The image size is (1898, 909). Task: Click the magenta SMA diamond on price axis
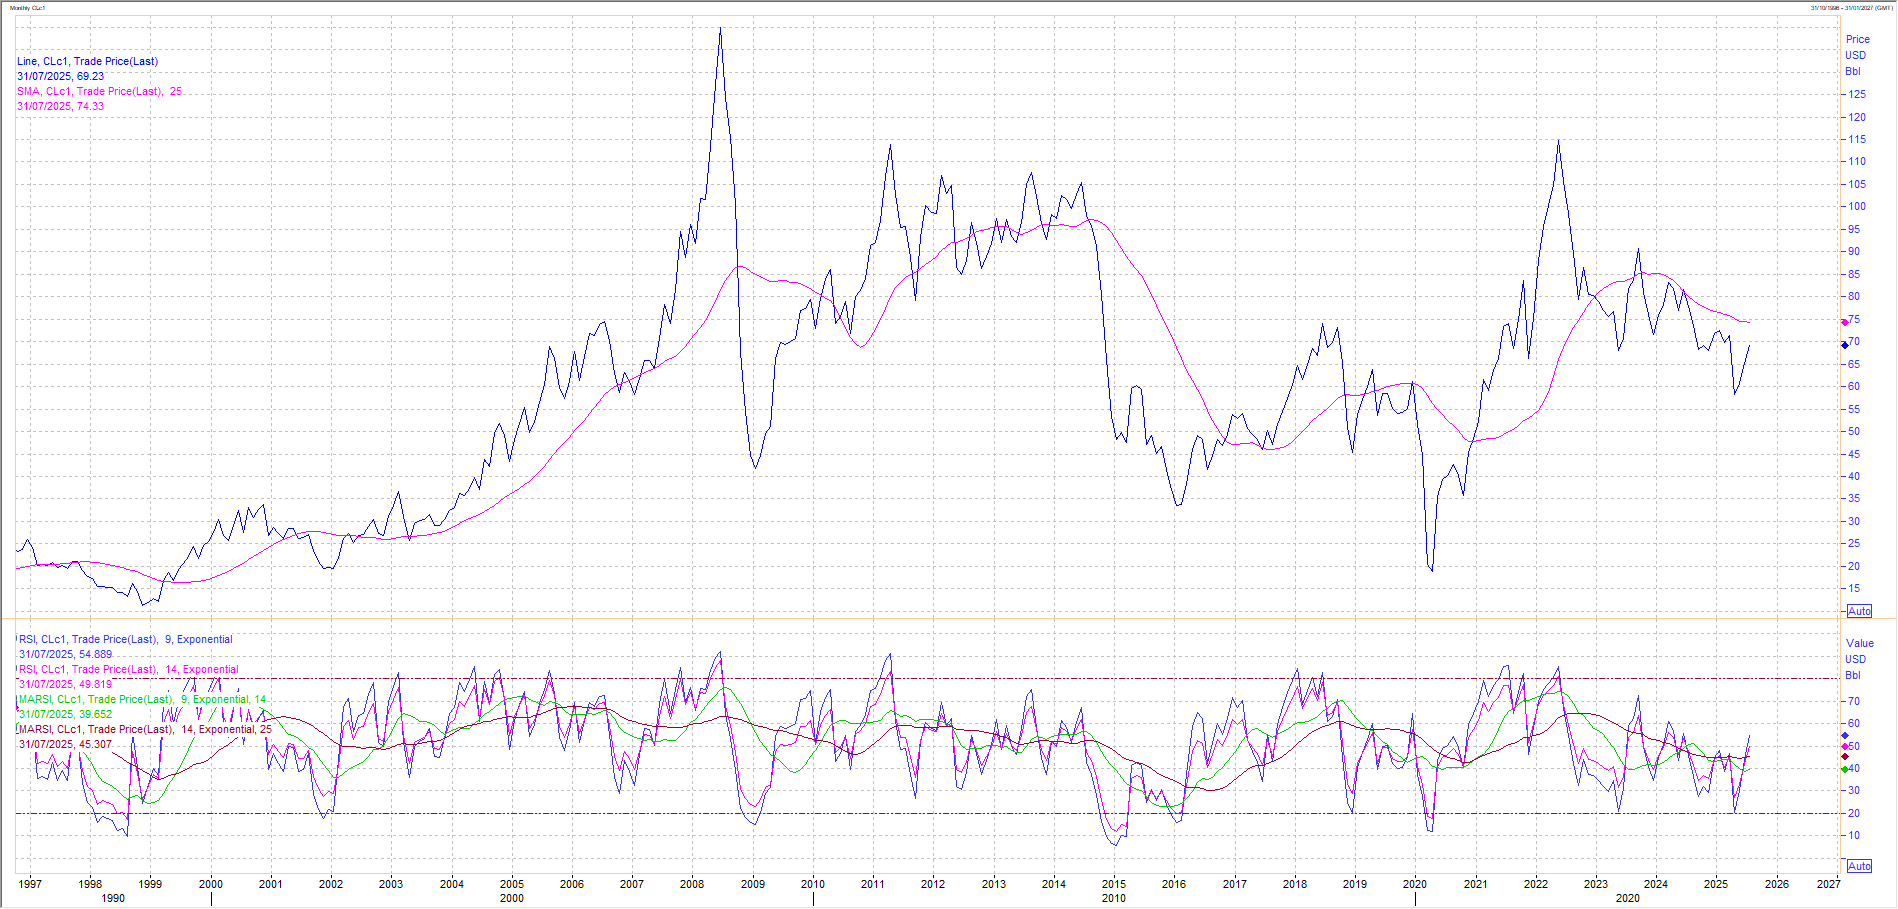click(1845, 322)
